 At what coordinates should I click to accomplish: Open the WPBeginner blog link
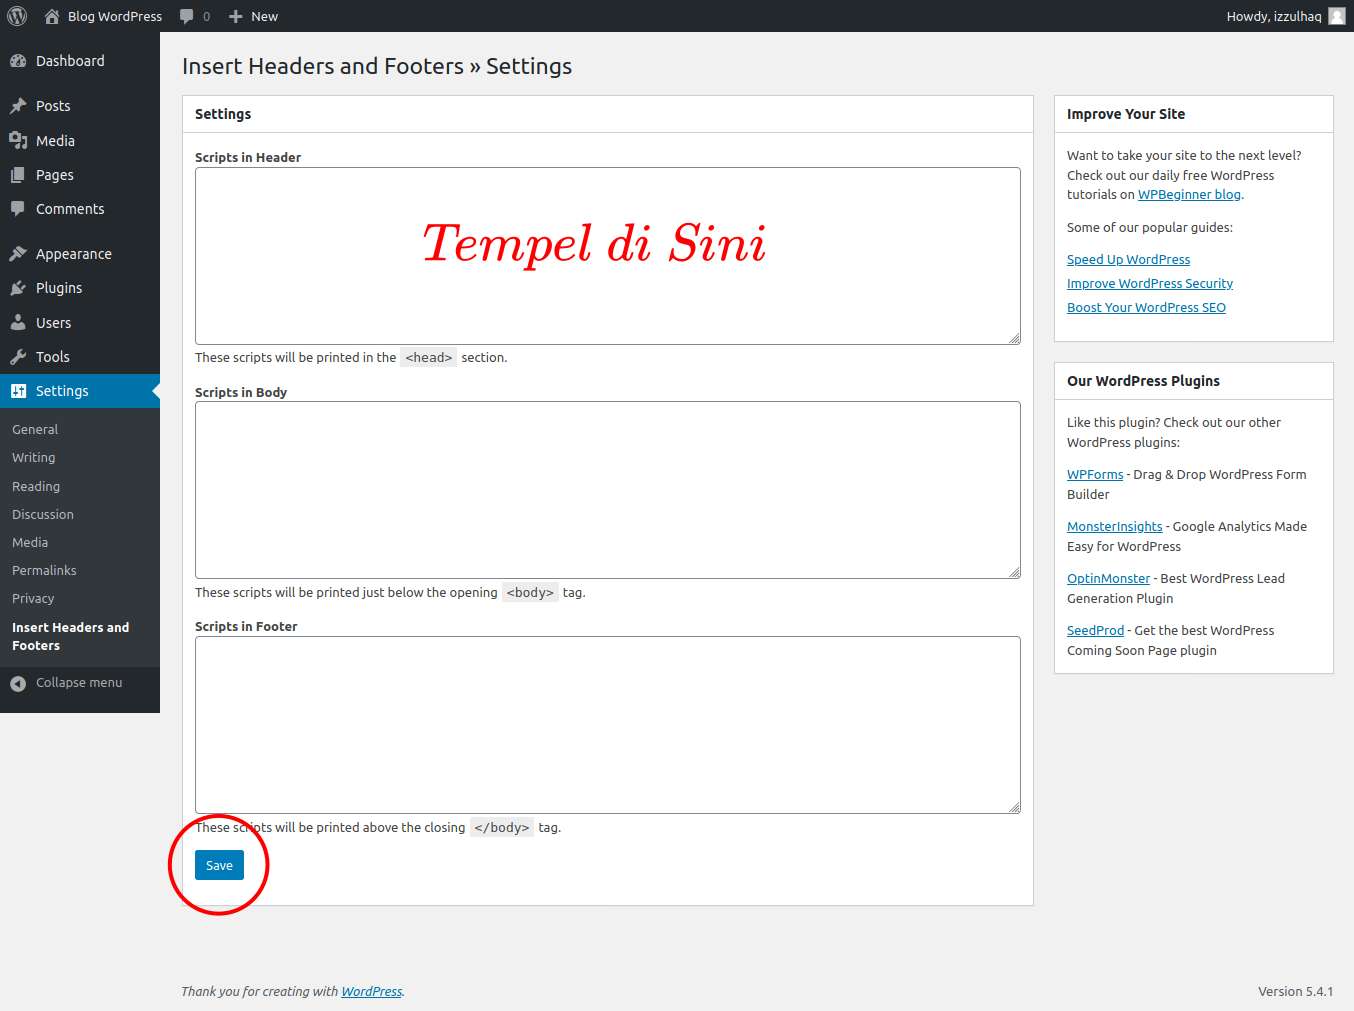coord(1188,195)
